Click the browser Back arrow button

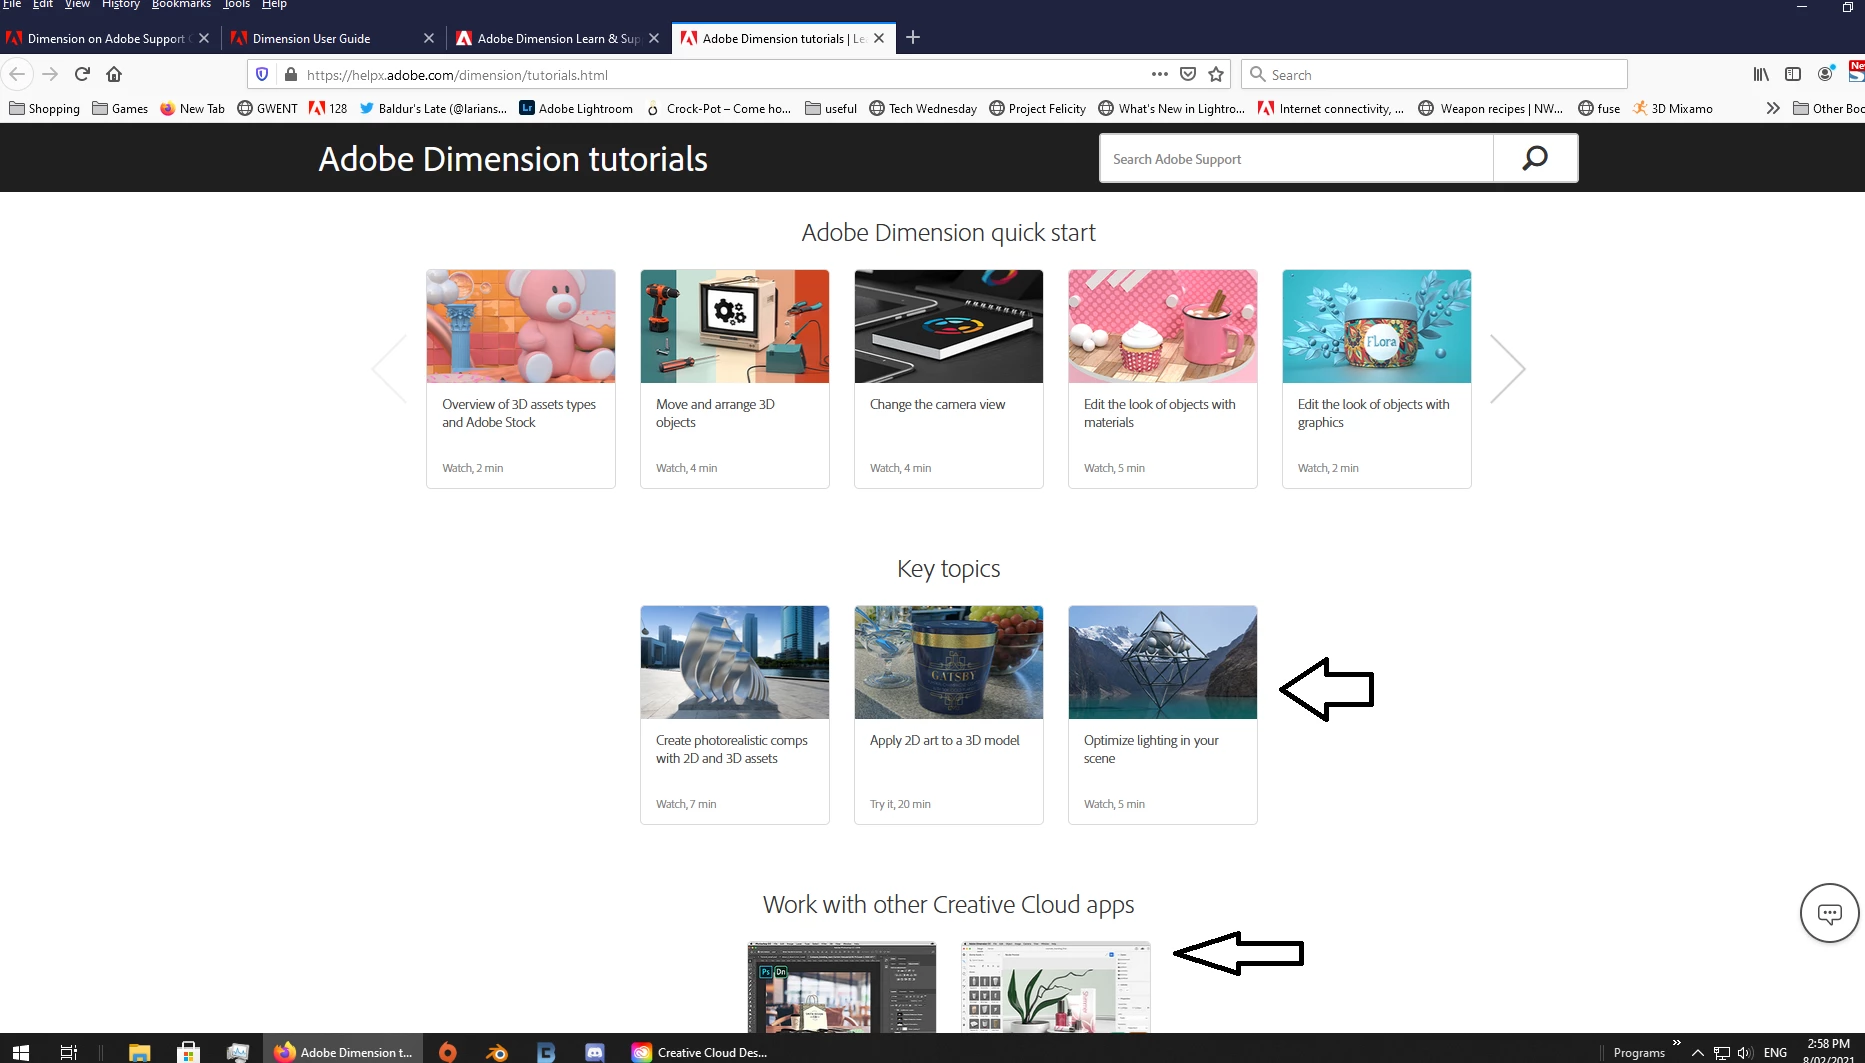pyautogui.click(x=17, y=74)
